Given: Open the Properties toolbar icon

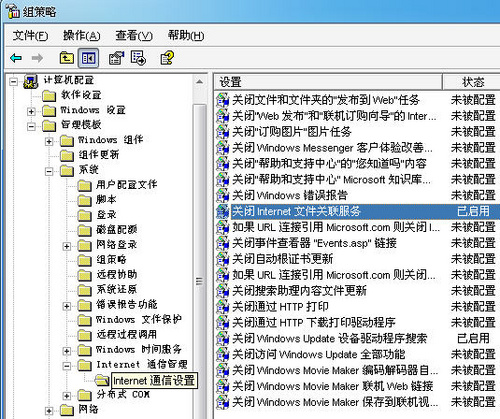Looking at the screenshot, I should [116, 58].
